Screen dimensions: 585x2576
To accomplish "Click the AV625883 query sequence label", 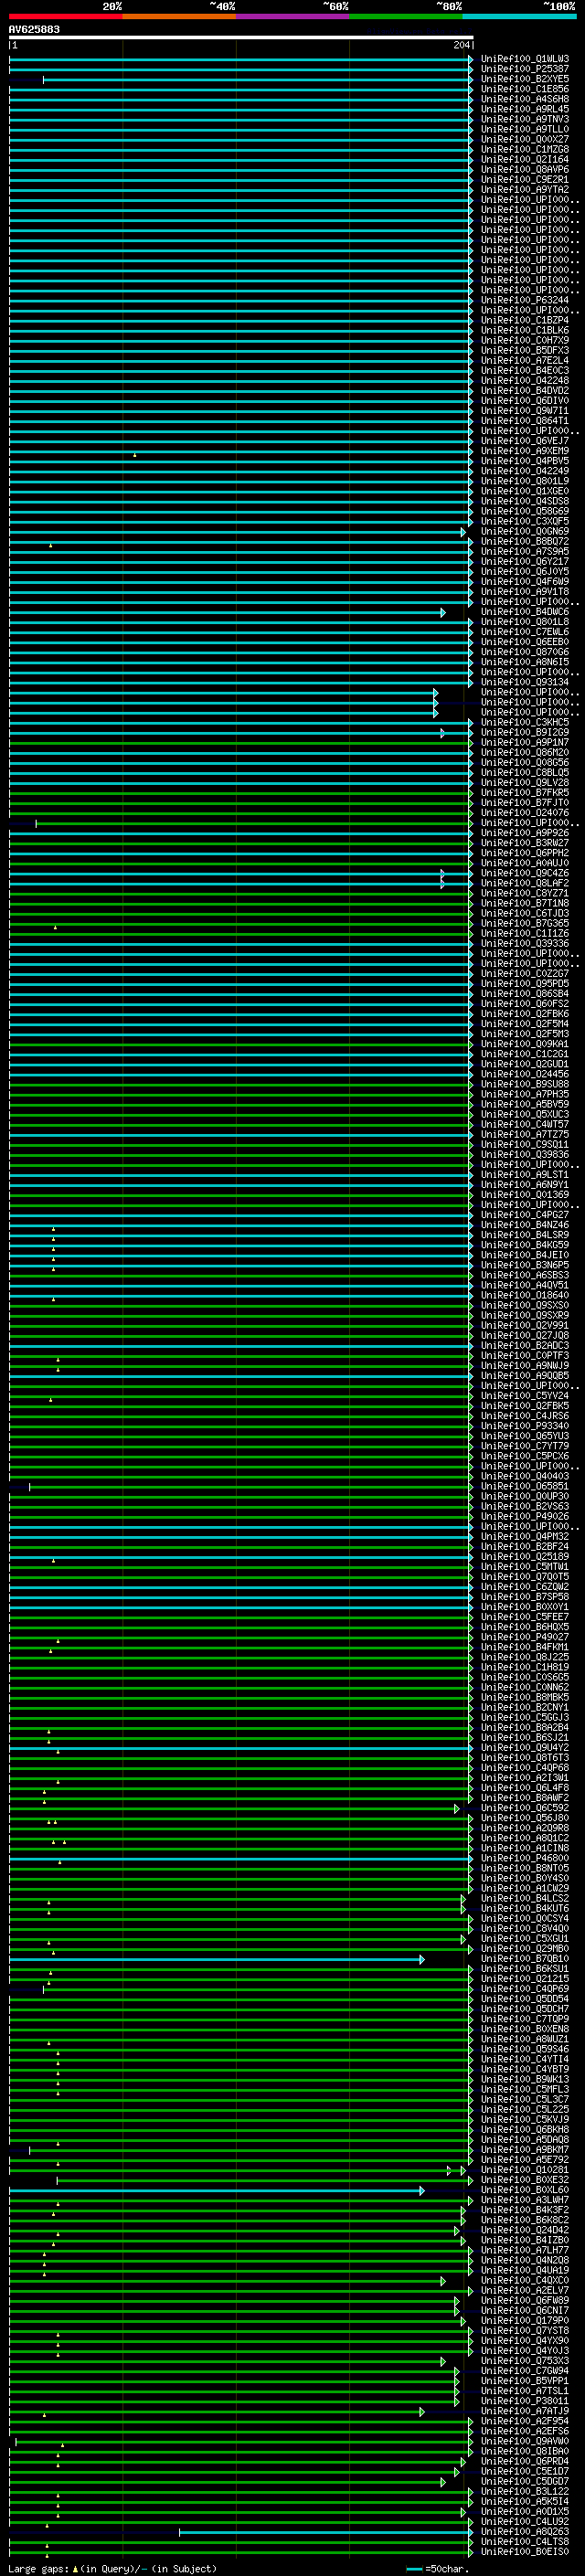I will point(34,29).
